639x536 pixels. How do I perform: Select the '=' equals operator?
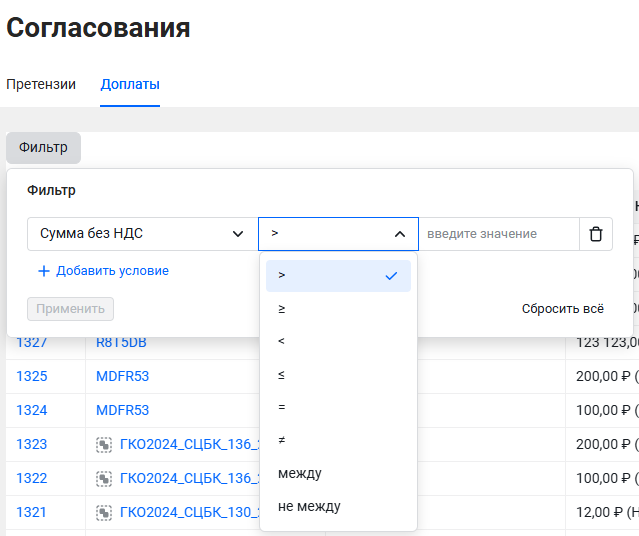(x=338, y=408)
